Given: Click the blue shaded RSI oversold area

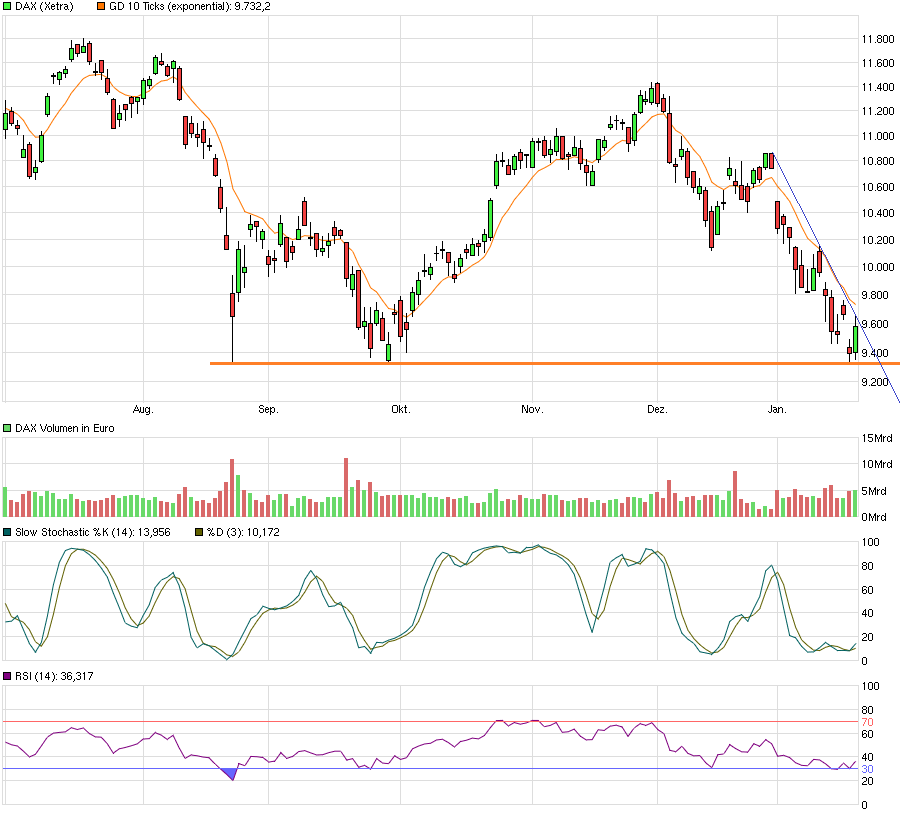Looking at the screenshot, I should (x=230, y=773).
